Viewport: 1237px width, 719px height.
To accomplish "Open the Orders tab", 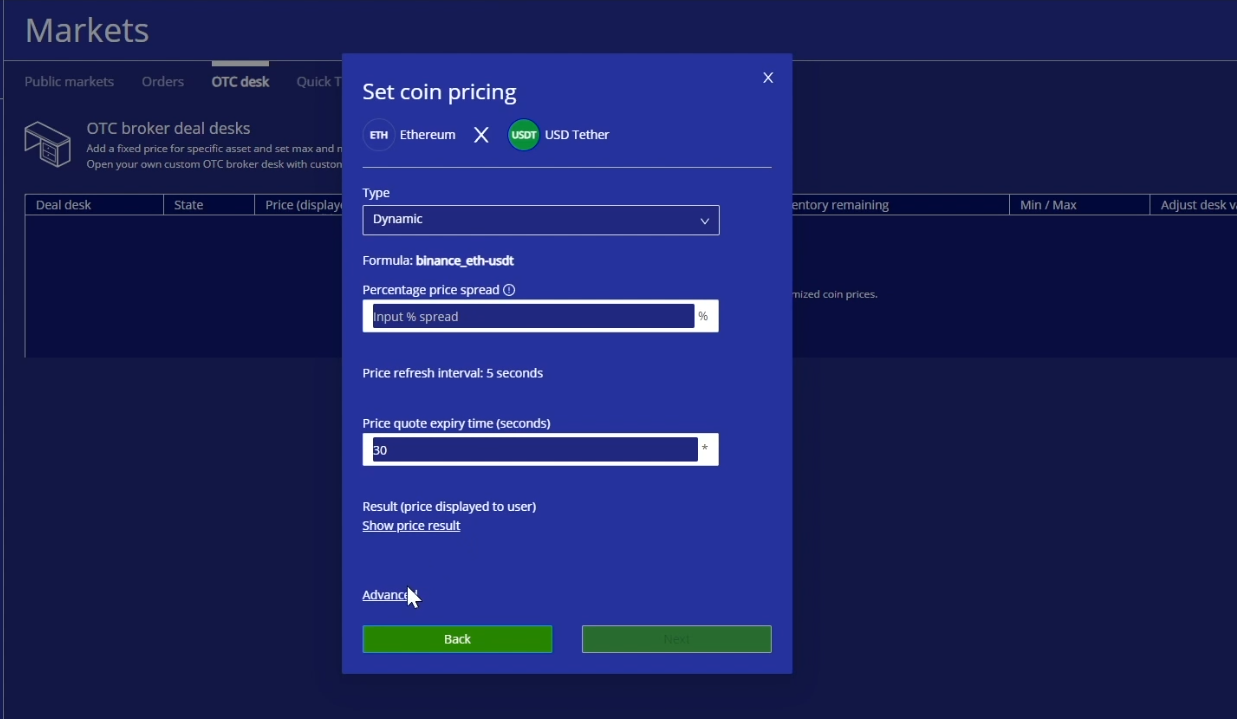I will (163, 82).
